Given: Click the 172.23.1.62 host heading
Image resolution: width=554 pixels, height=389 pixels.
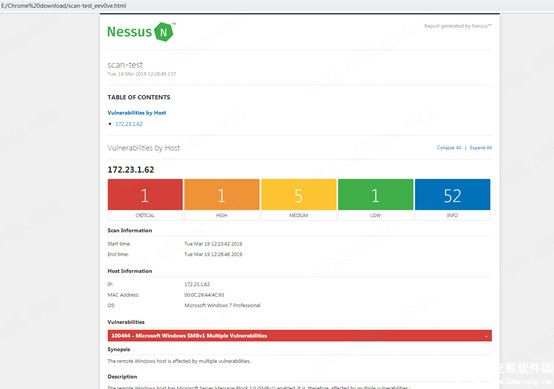Looking at the screenshot, I should [131, 170].
